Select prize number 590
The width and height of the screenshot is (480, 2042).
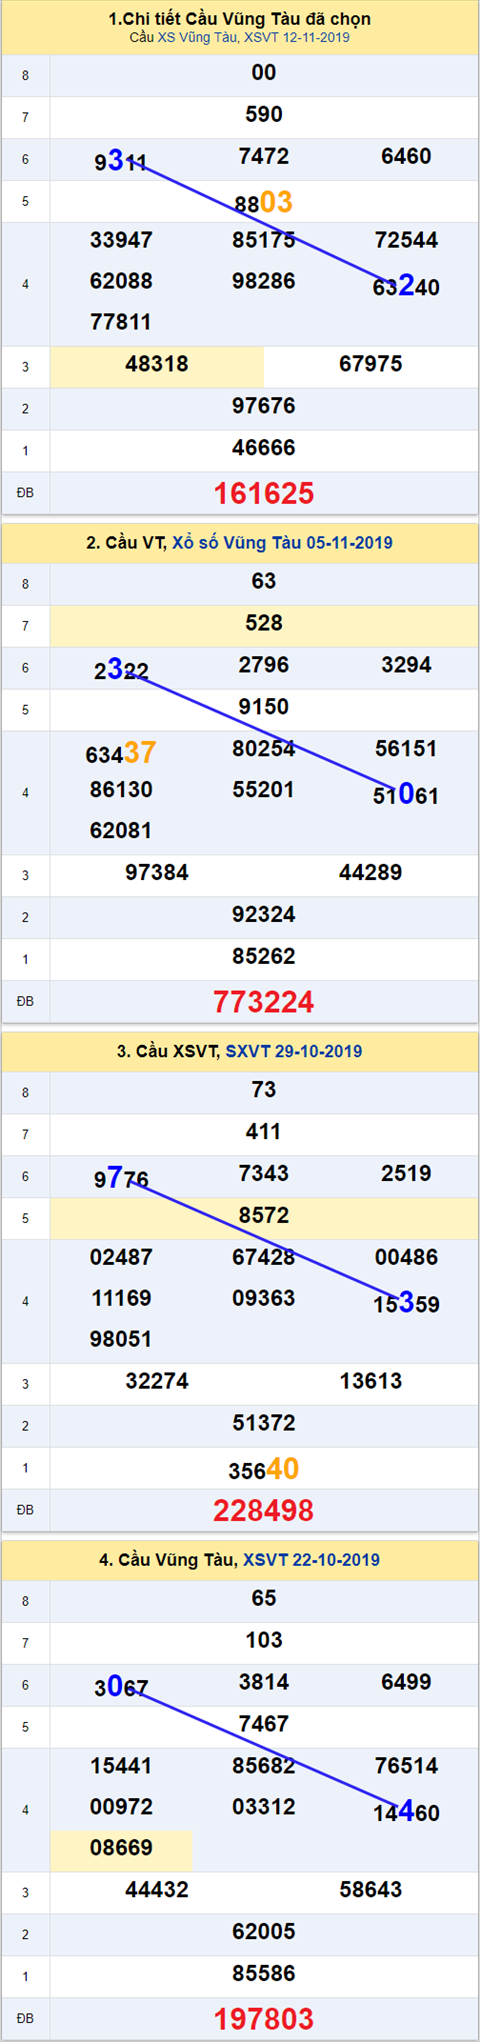(264, 115)
